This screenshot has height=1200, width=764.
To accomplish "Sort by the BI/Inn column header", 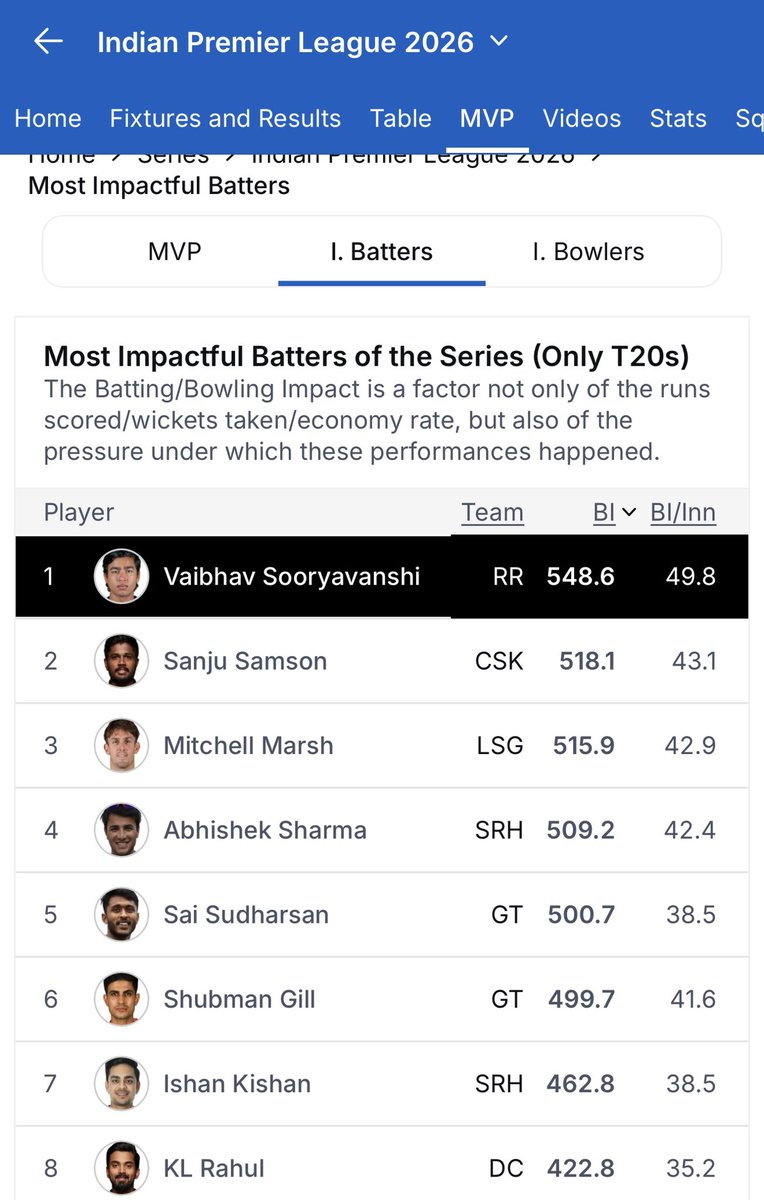I will point(683,513).
